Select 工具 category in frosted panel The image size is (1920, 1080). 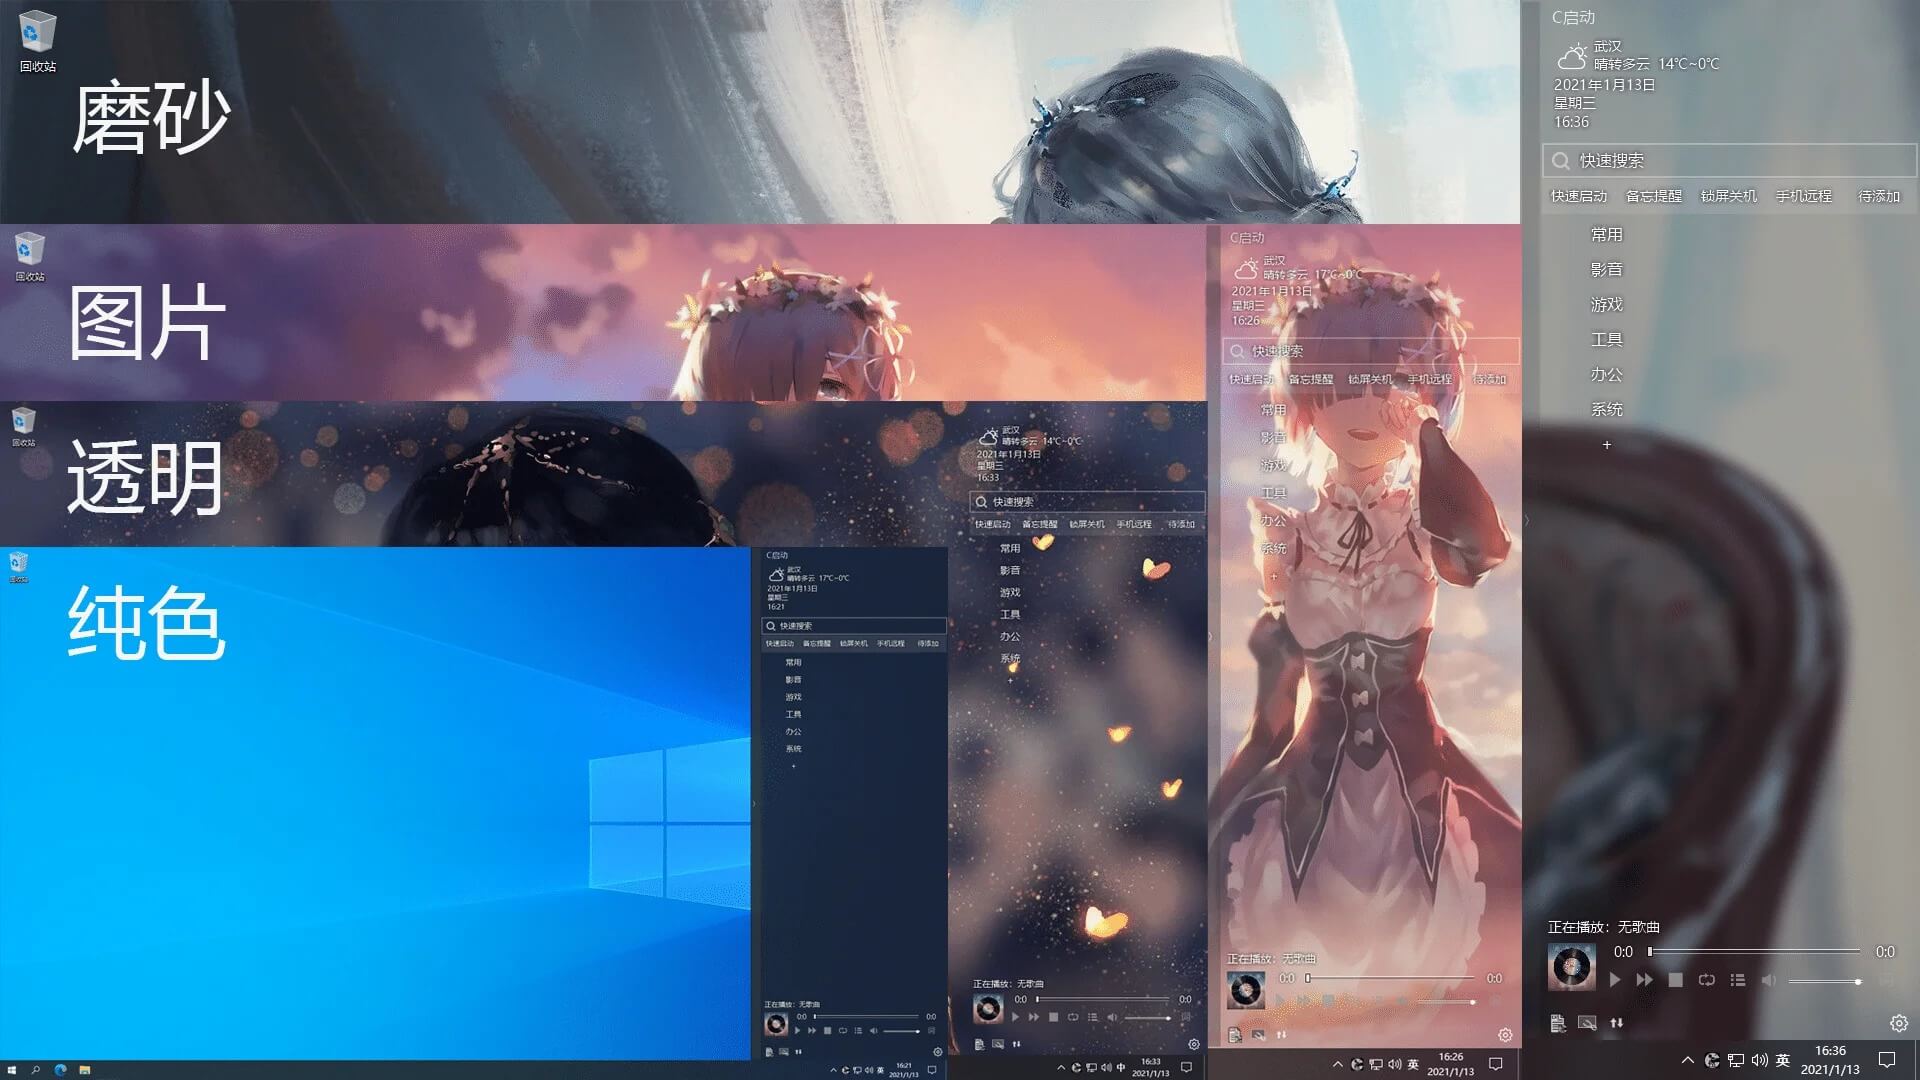(1607, 339)
